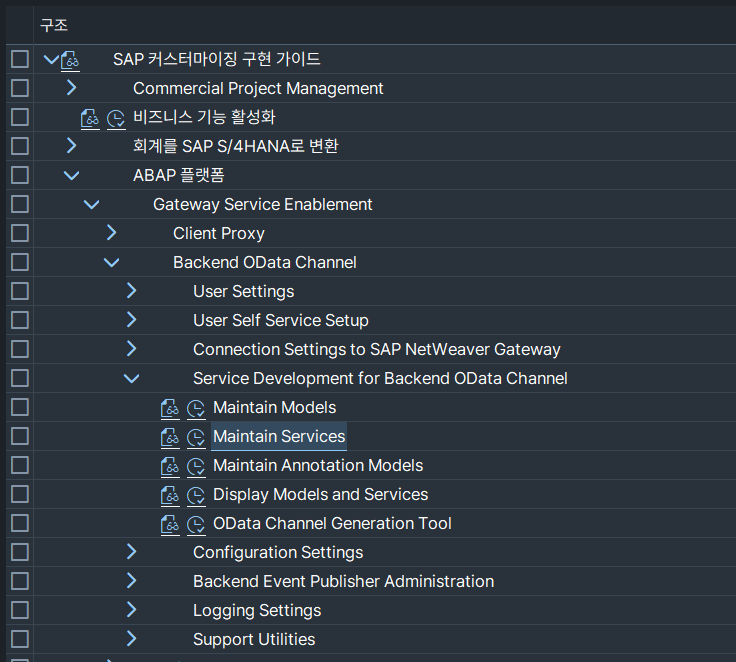This screenshot has width=736, height=662.
Task: Open documentation icon for SAP 커스터마이징 구현 가이드
Action: [70, 61]
